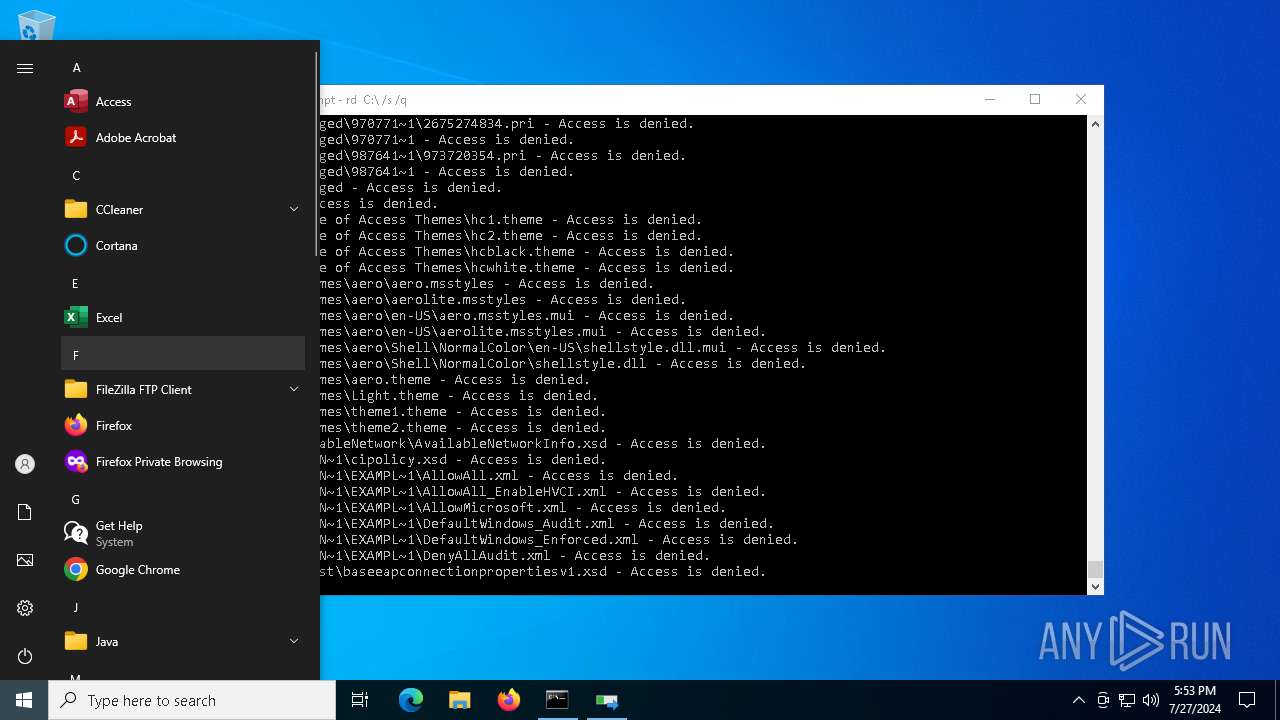1280x720 pixels.
Task: Click the Command Prompt title bar text
Action: pos(363,100)
